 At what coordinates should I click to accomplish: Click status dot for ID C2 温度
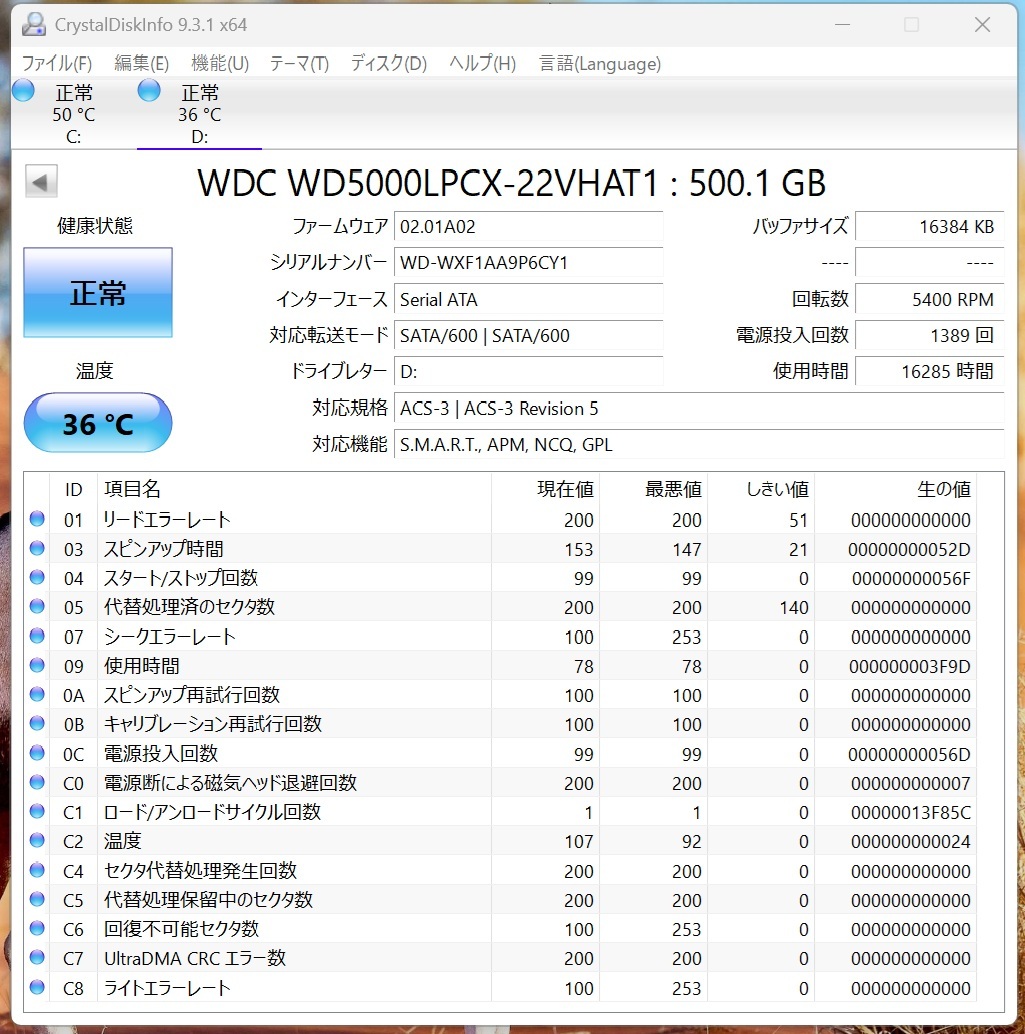click(37, 840)
